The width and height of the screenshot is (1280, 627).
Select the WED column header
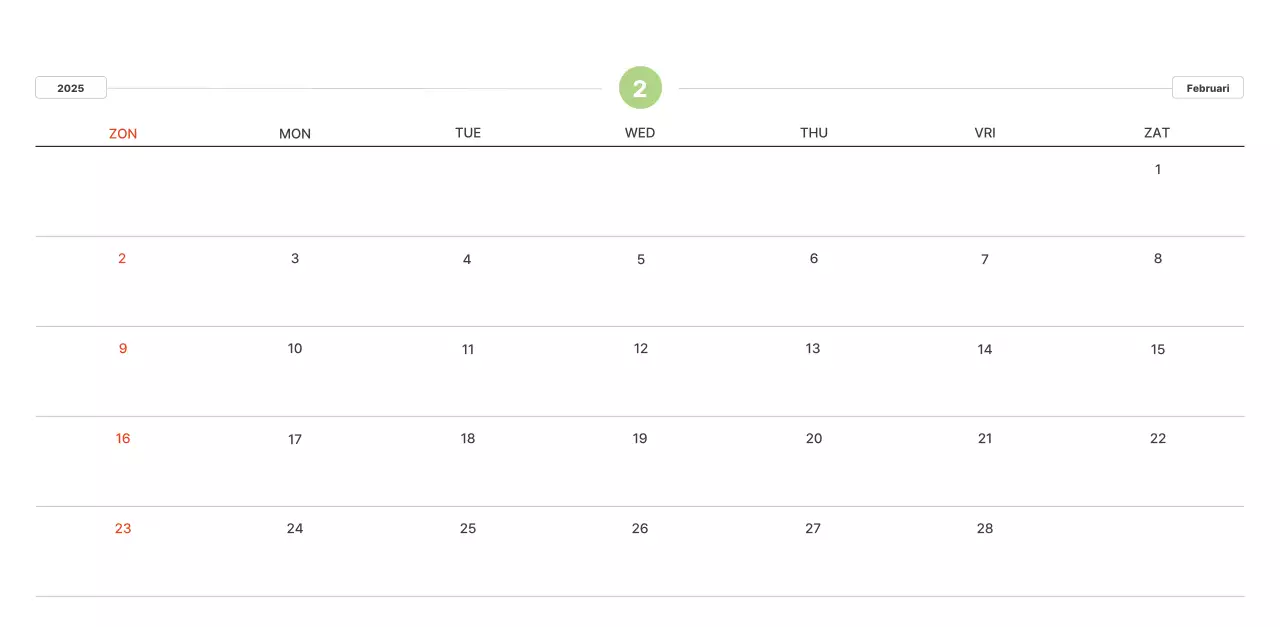[640, 133]
